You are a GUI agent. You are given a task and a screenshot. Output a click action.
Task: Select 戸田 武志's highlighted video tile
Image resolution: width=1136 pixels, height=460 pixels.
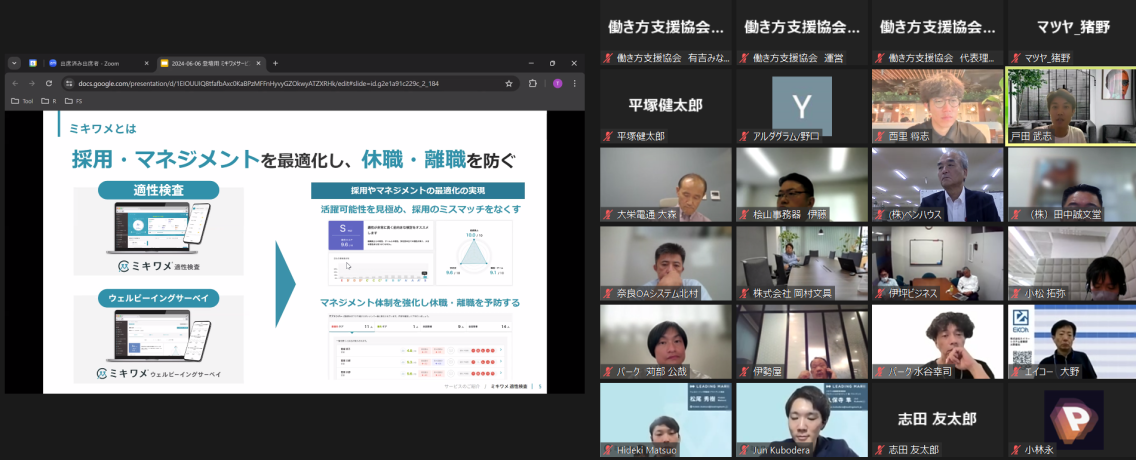tap(1070, 106)
